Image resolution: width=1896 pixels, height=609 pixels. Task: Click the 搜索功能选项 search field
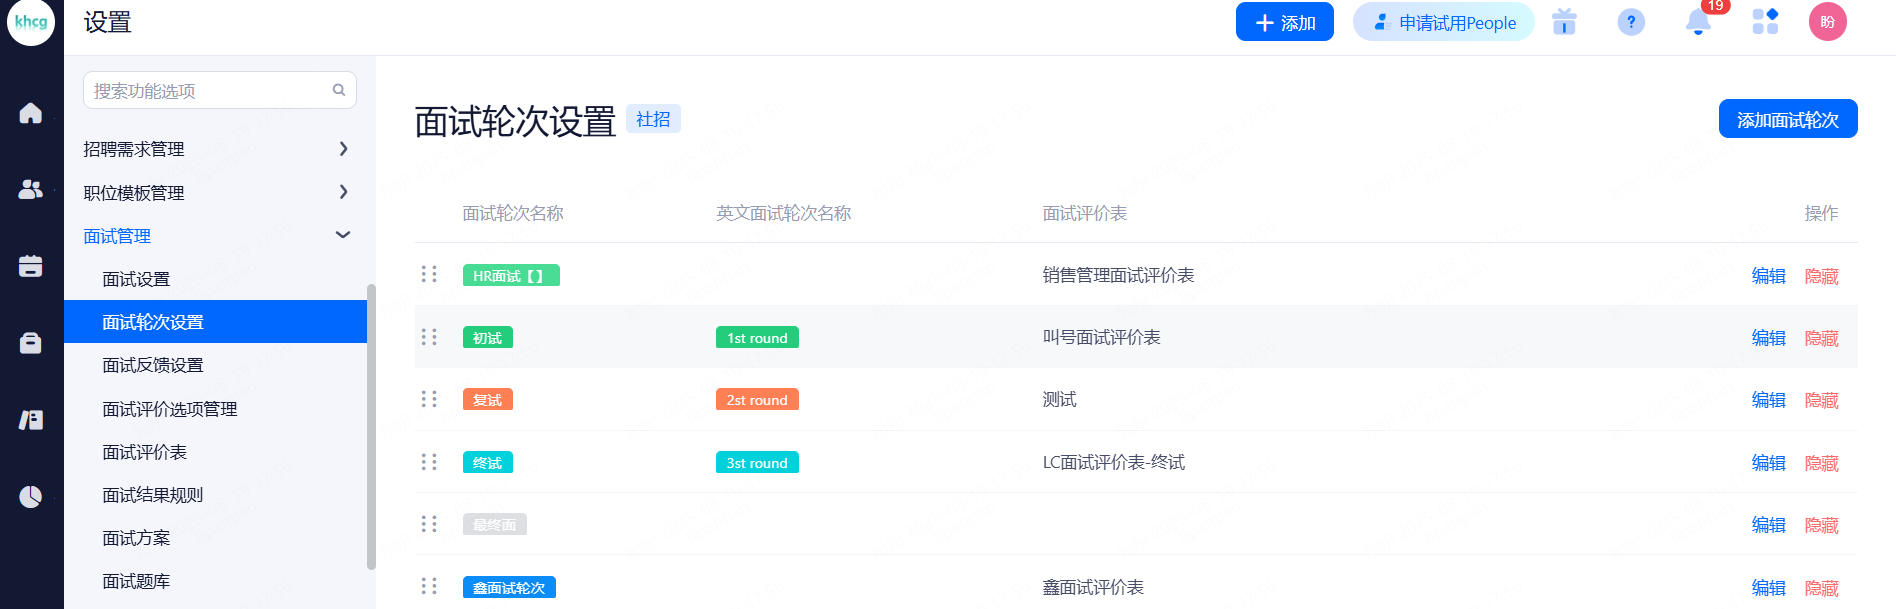point(210,91)
